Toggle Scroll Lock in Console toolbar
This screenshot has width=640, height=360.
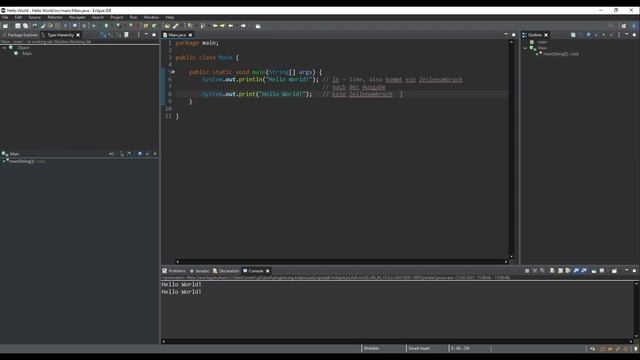(x=560, y=271)
